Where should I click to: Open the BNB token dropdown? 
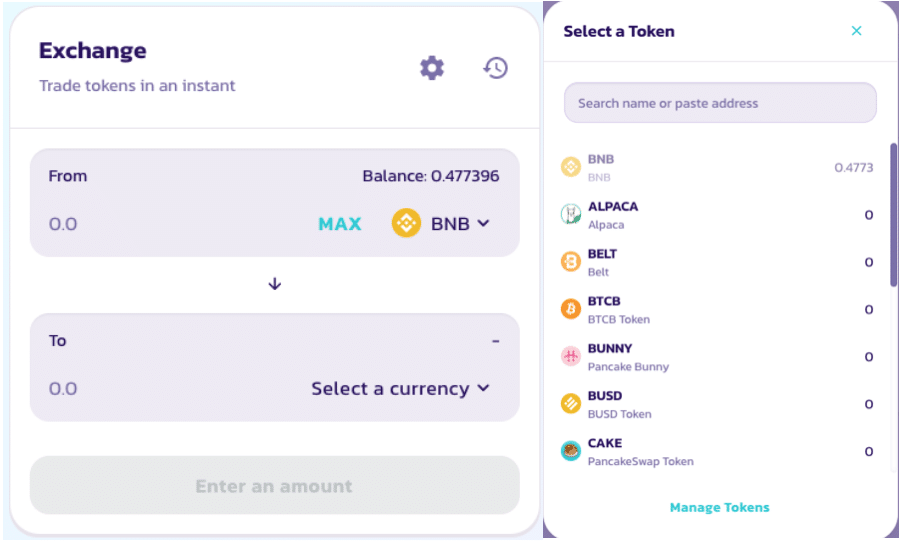tap(442, 223)
